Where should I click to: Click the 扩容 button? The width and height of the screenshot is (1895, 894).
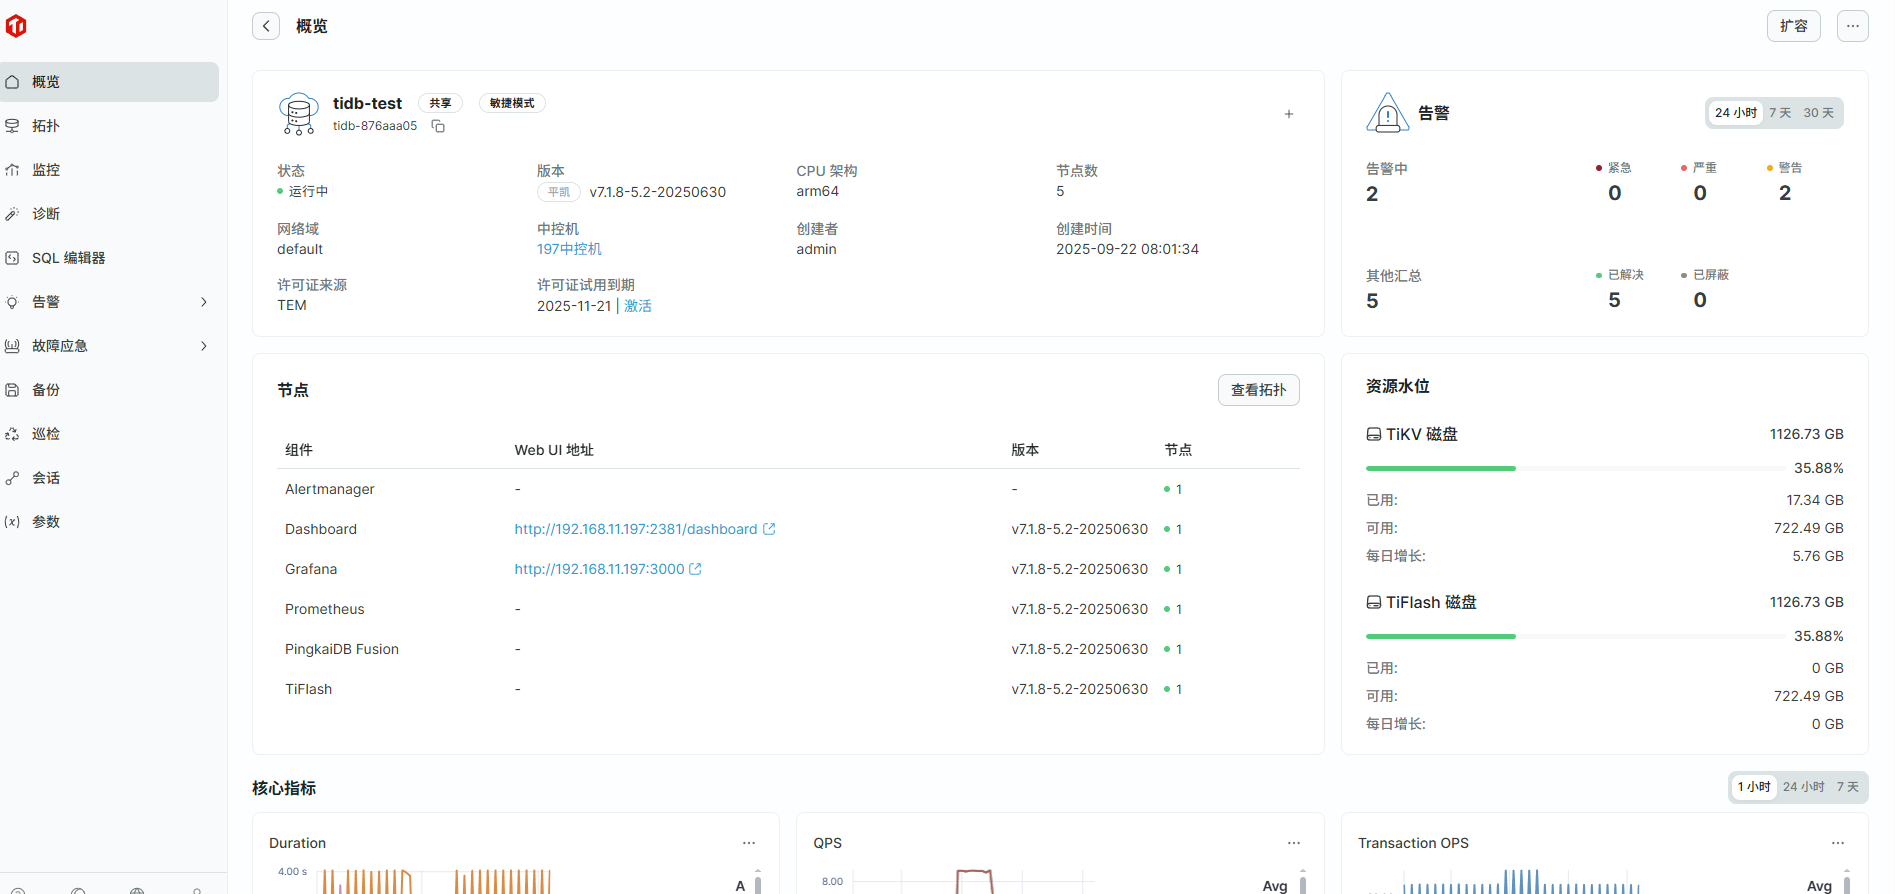pos(1793,26)
